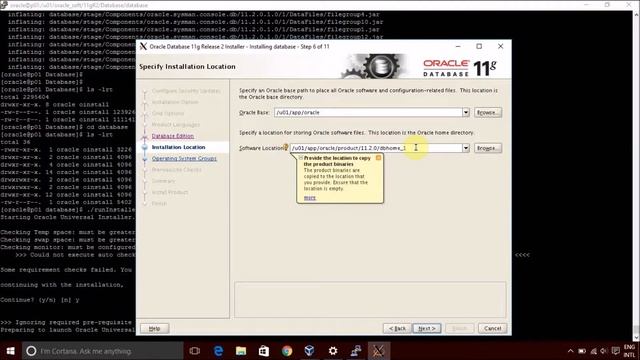Click the network tray icon
Screen dimensions: 640x360
pyautogui.click(x=593, y=351)
